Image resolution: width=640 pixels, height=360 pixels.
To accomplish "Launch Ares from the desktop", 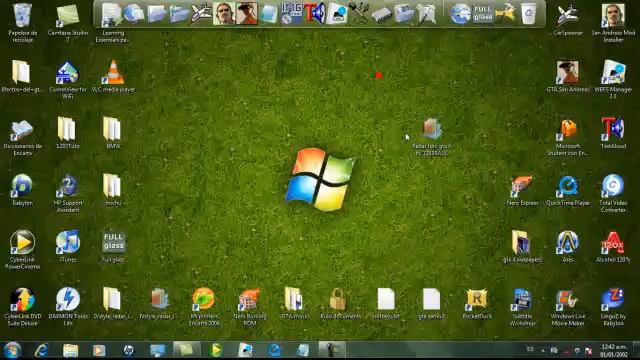I will 567,247.
